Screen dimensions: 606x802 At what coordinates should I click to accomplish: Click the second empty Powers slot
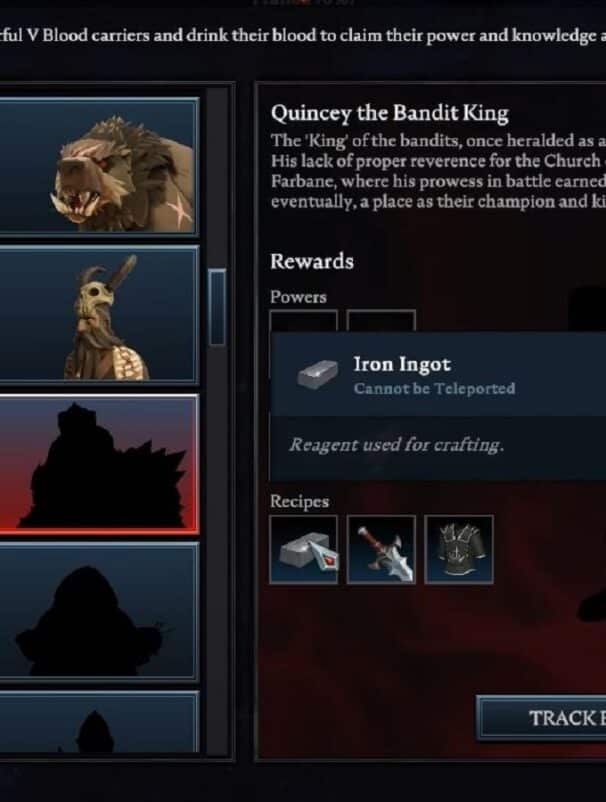click(381, 321)
